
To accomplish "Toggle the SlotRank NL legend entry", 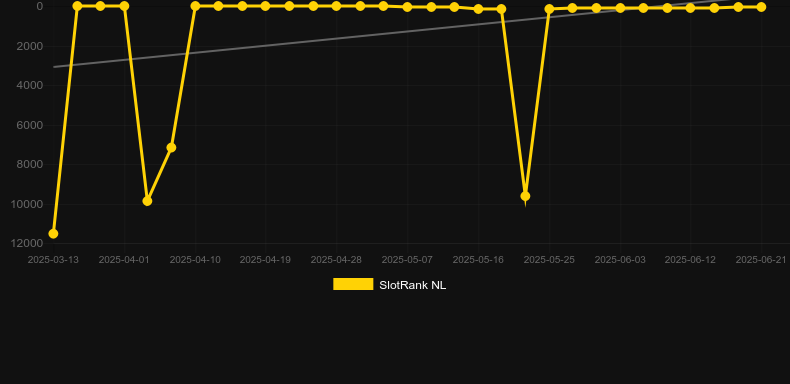I will coord(389,285).
